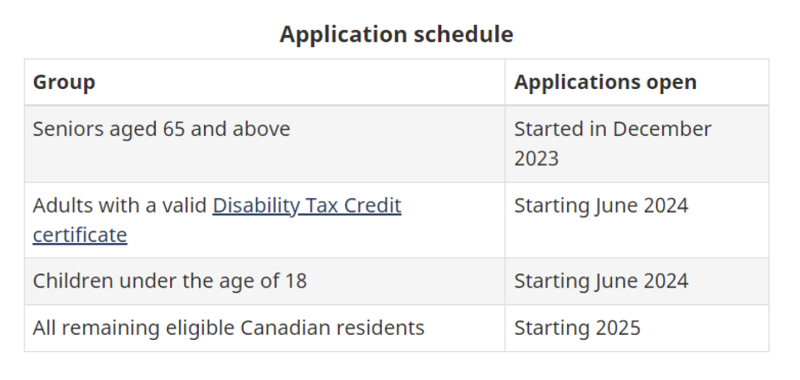This screenshot has width=800, height=380.
Task: Click the word Credit in the link
Action: pyautogui.click(x=372, y=206)
